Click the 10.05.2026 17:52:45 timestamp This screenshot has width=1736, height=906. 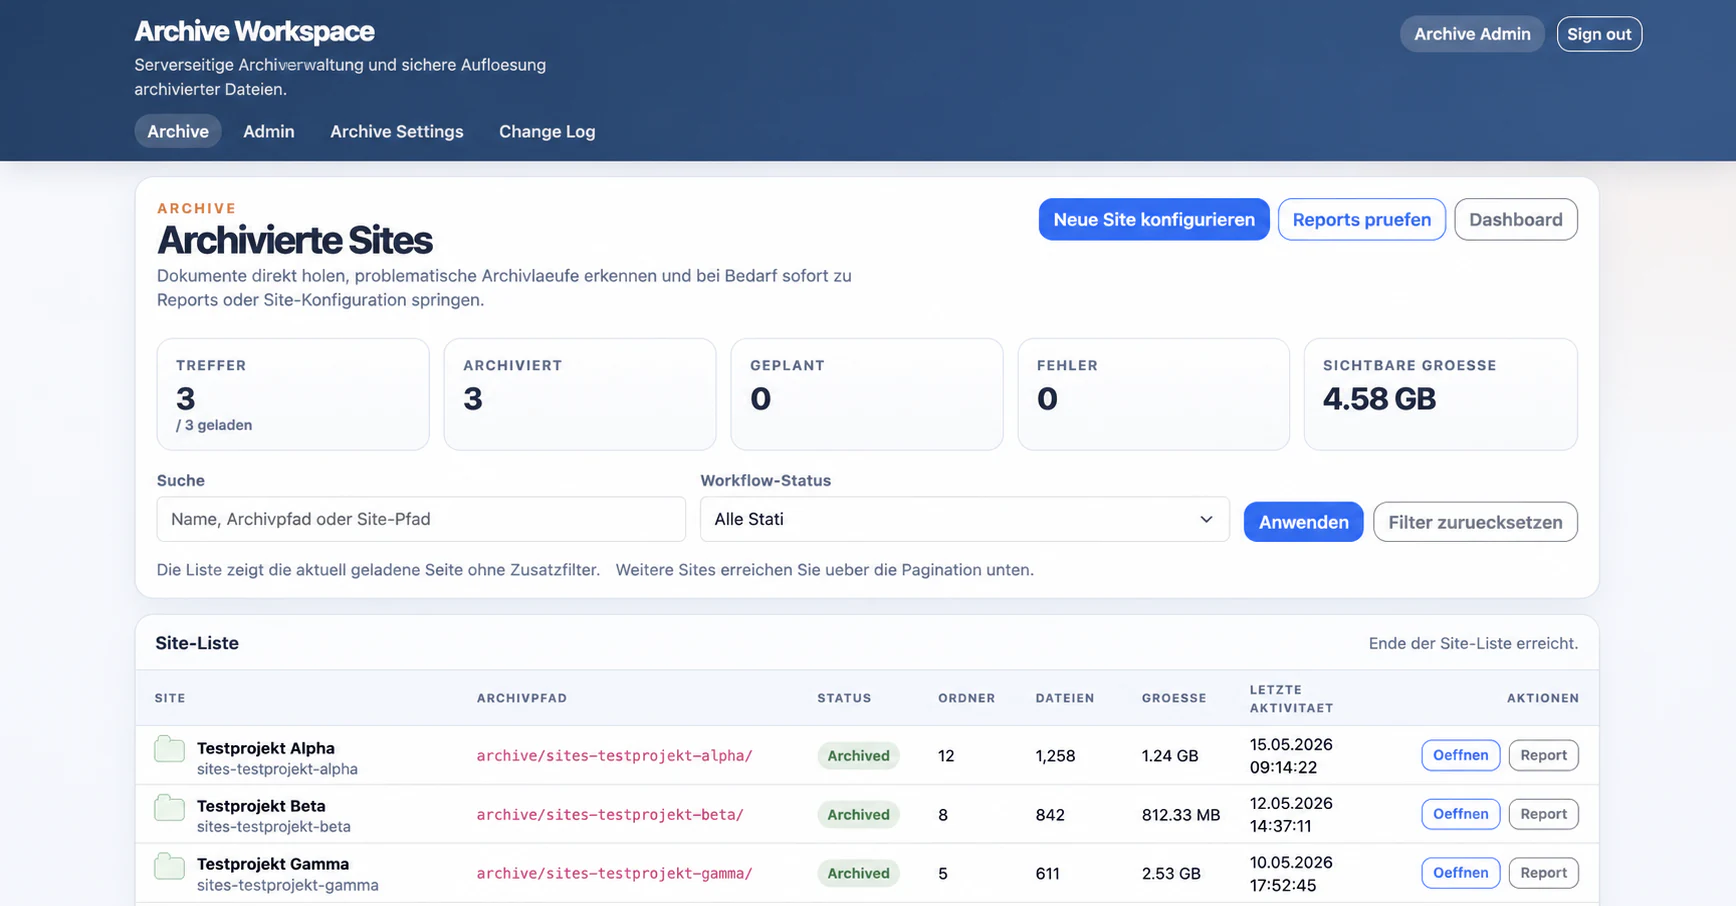(x=1291, y=873)
